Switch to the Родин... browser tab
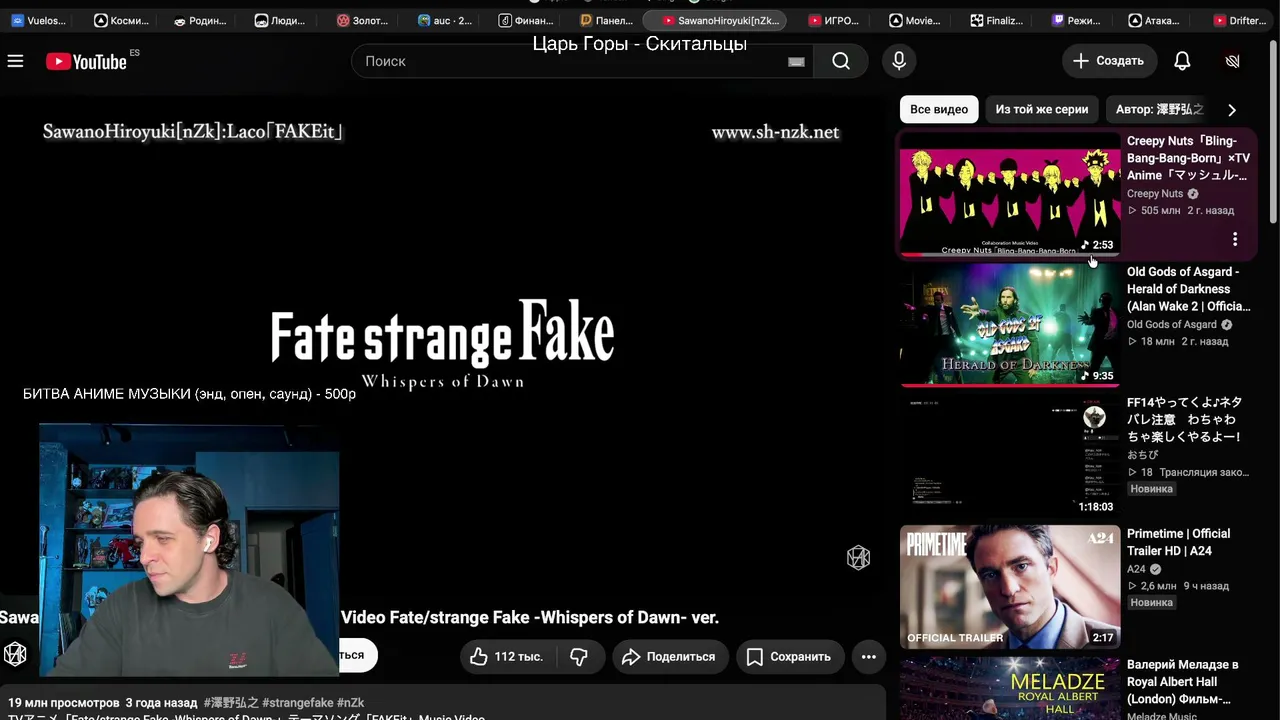 pyautogui.click(x=200, y=20)
